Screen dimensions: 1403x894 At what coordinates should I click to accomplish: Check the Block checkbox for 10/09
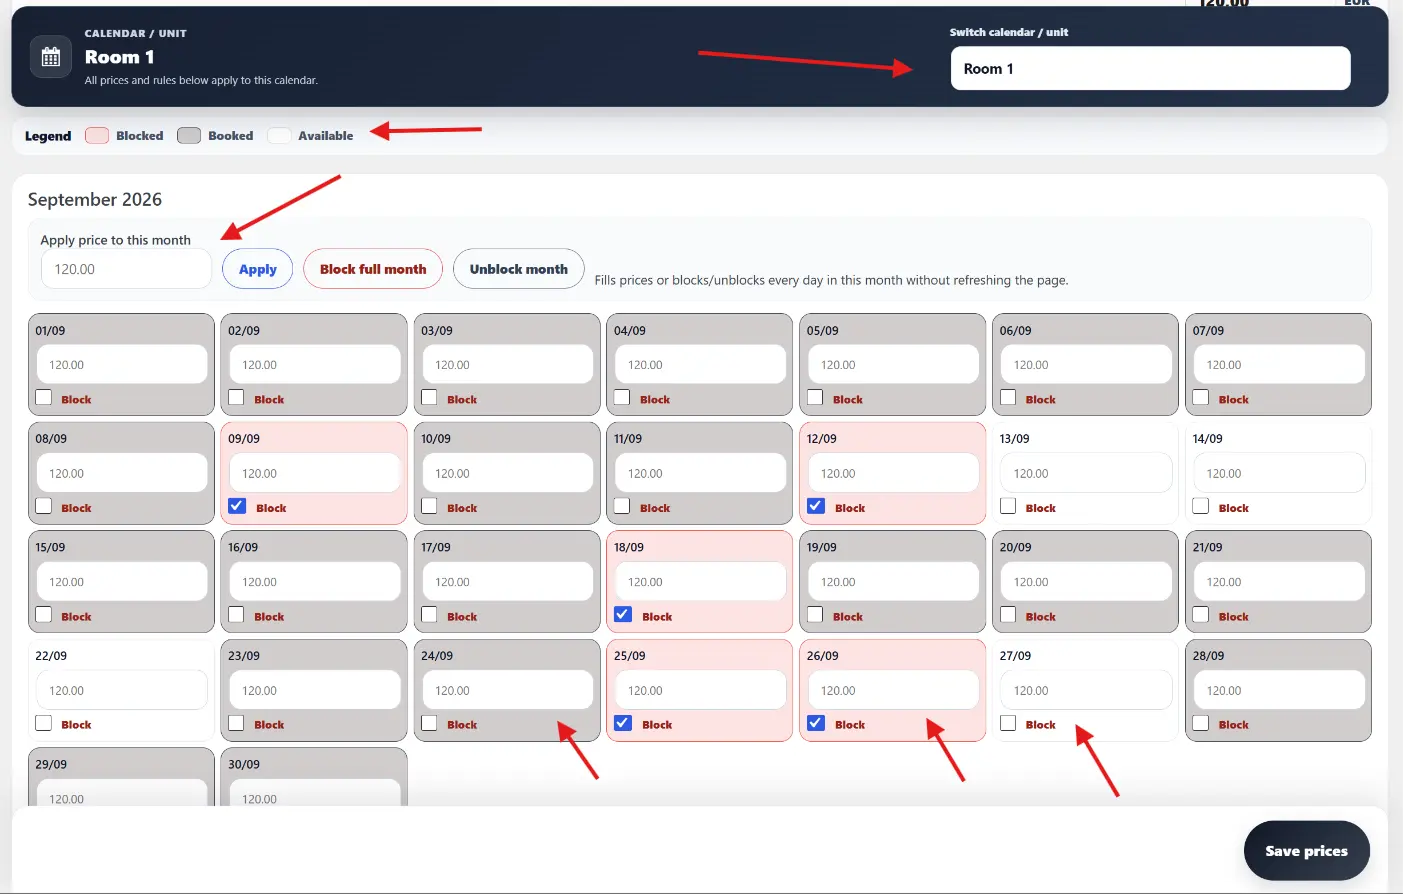click(x=430, y=506)
